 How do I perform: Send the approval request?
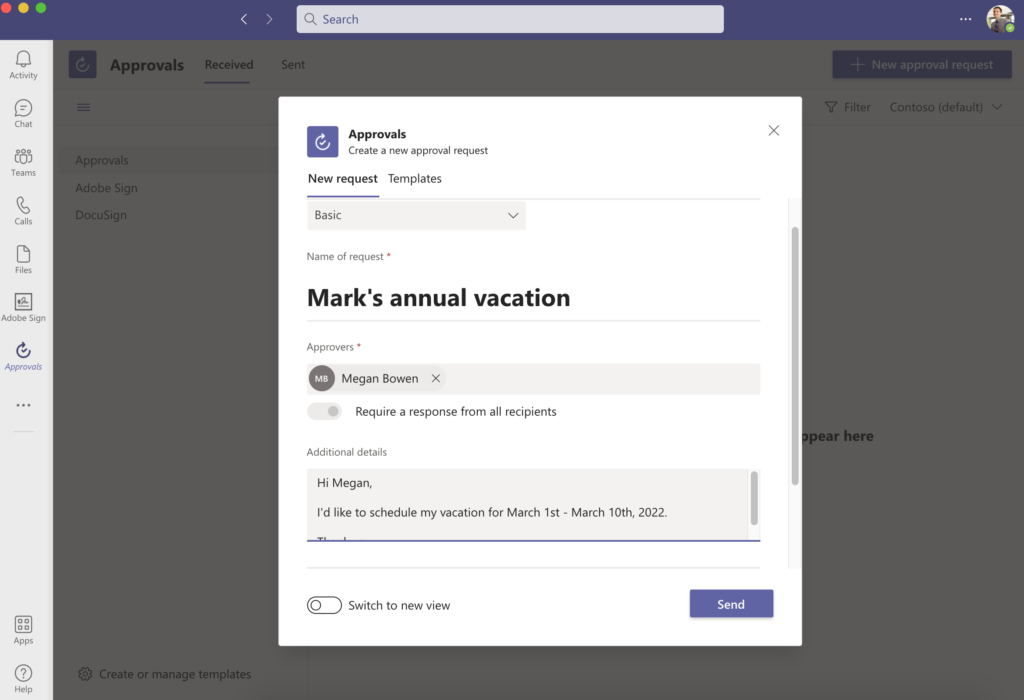pyautogui.click(x=731, y=604)
